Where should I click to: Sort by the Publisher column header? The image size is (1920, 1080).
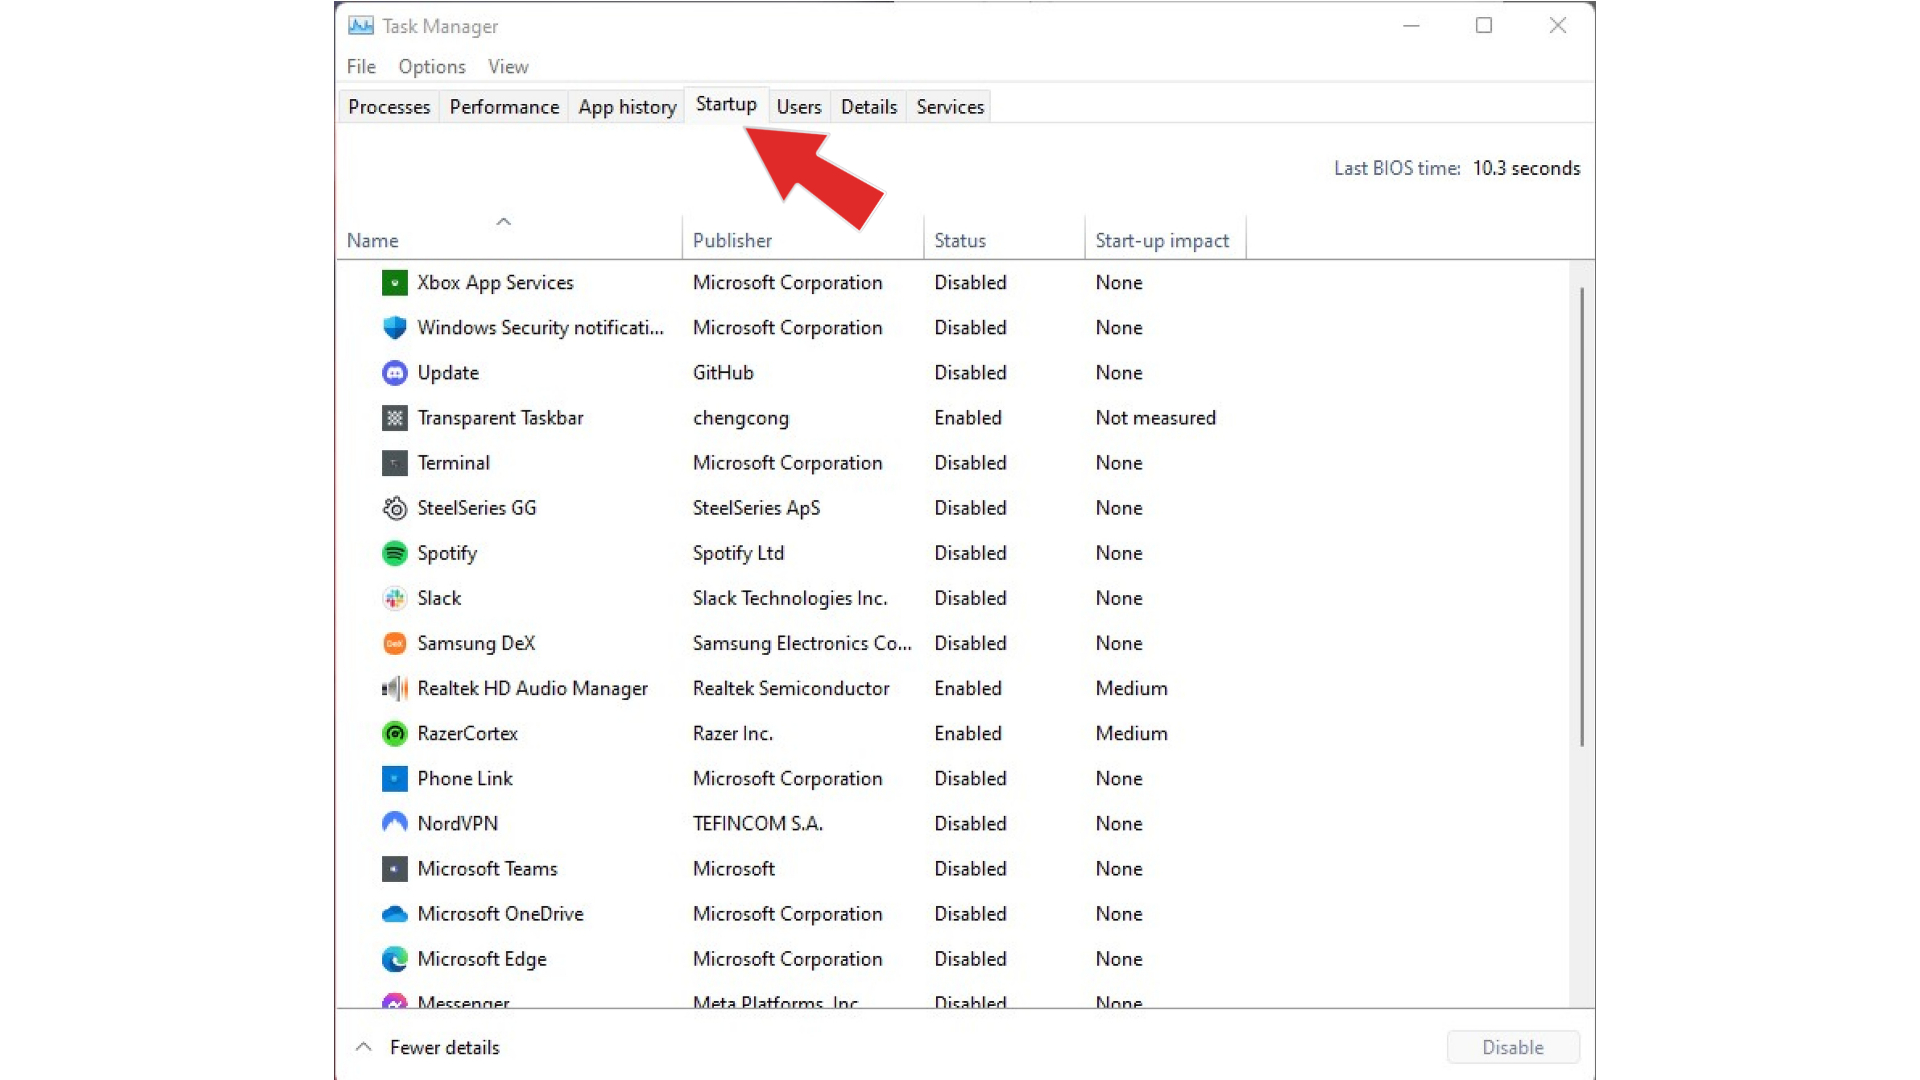pos(803,240)
